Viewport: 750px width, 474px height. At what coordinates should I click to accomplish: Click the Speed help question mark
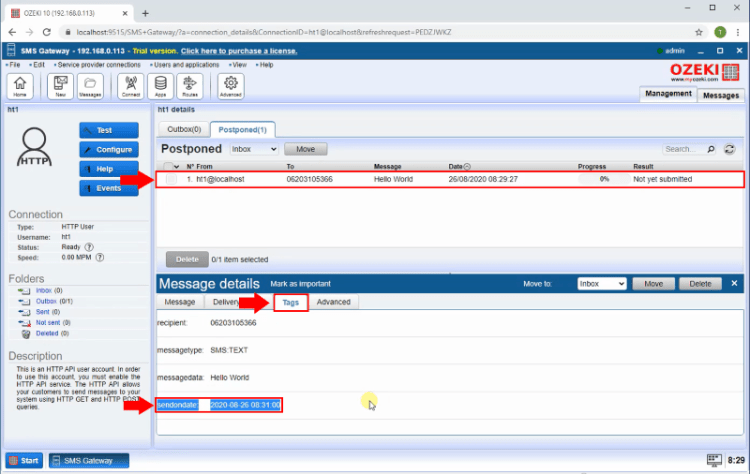click(99, 257)
